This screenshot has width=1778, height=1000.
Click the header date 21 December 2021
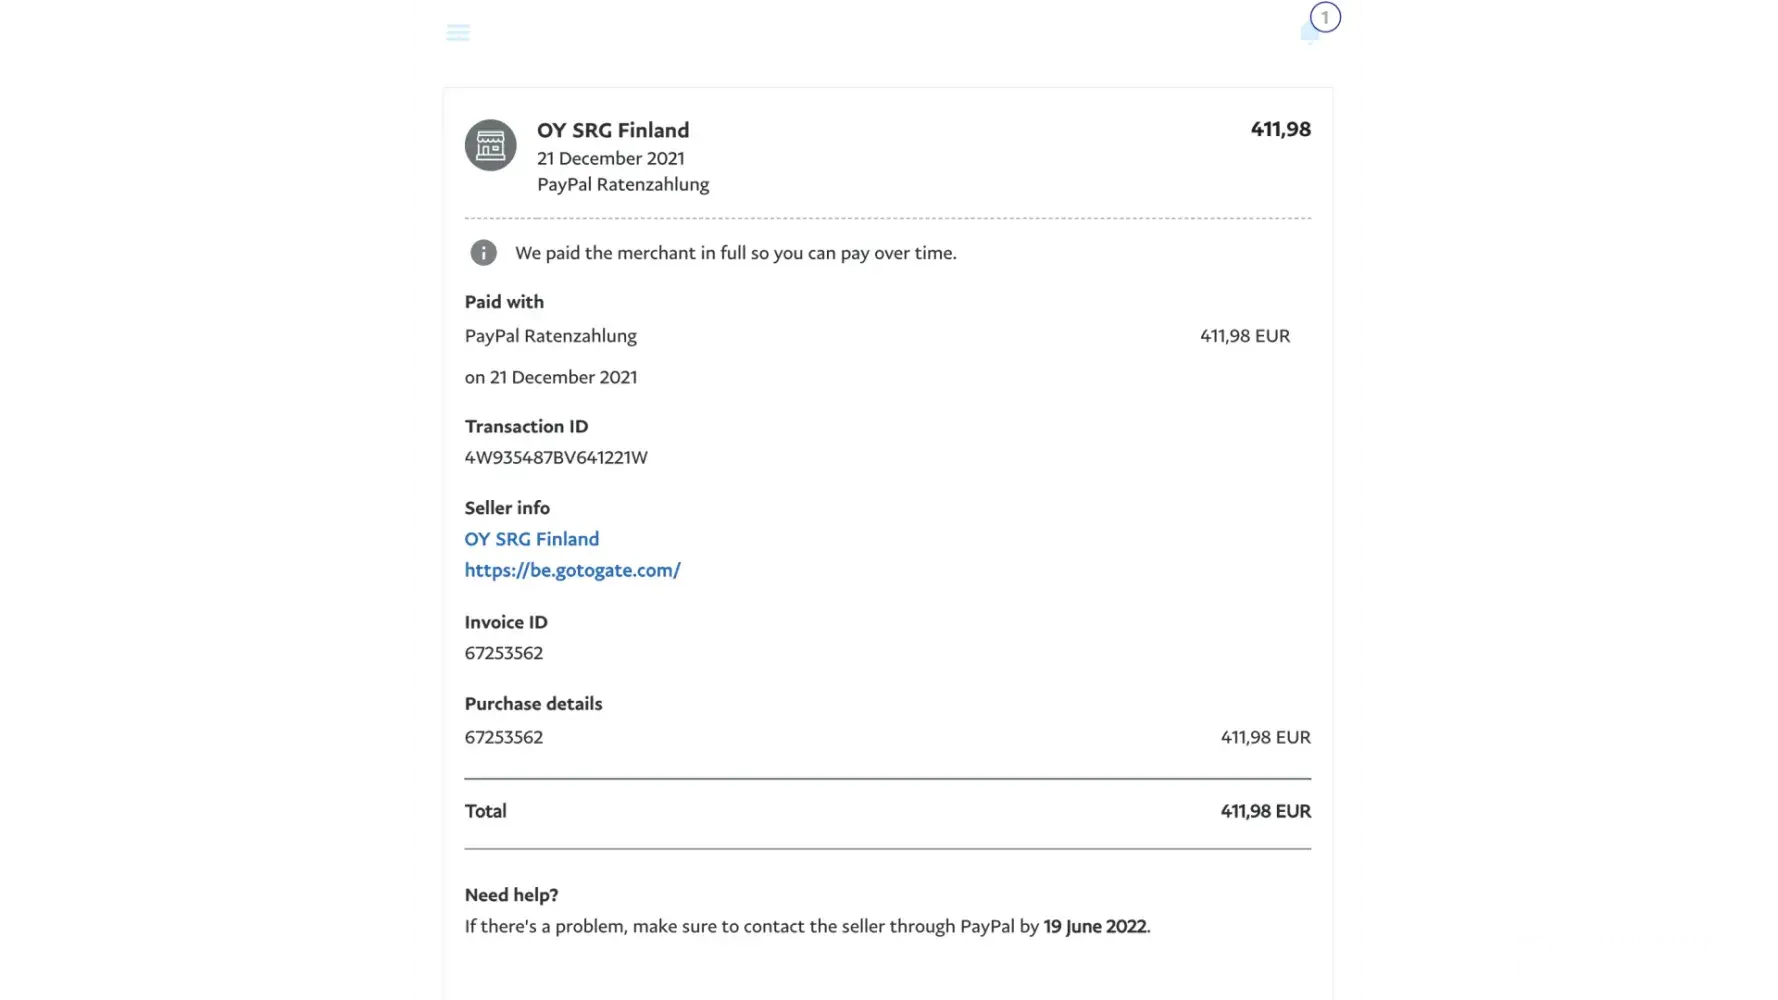click(x=610, y=158)
